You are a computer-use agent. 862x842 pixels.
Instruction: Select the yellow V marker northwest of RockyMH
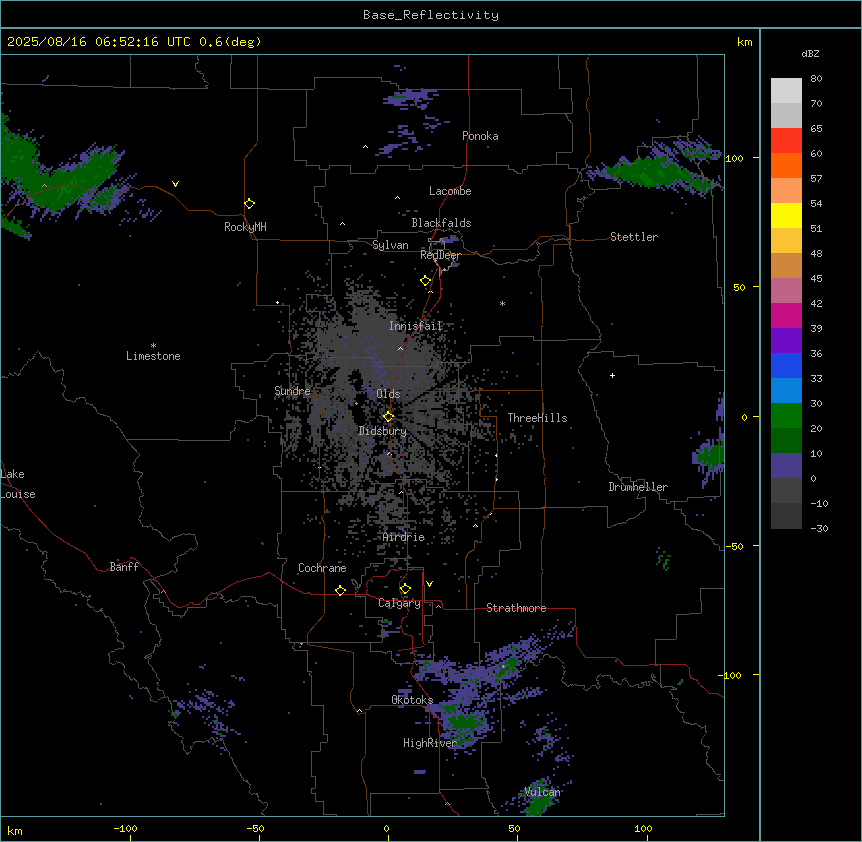(175, 184)
